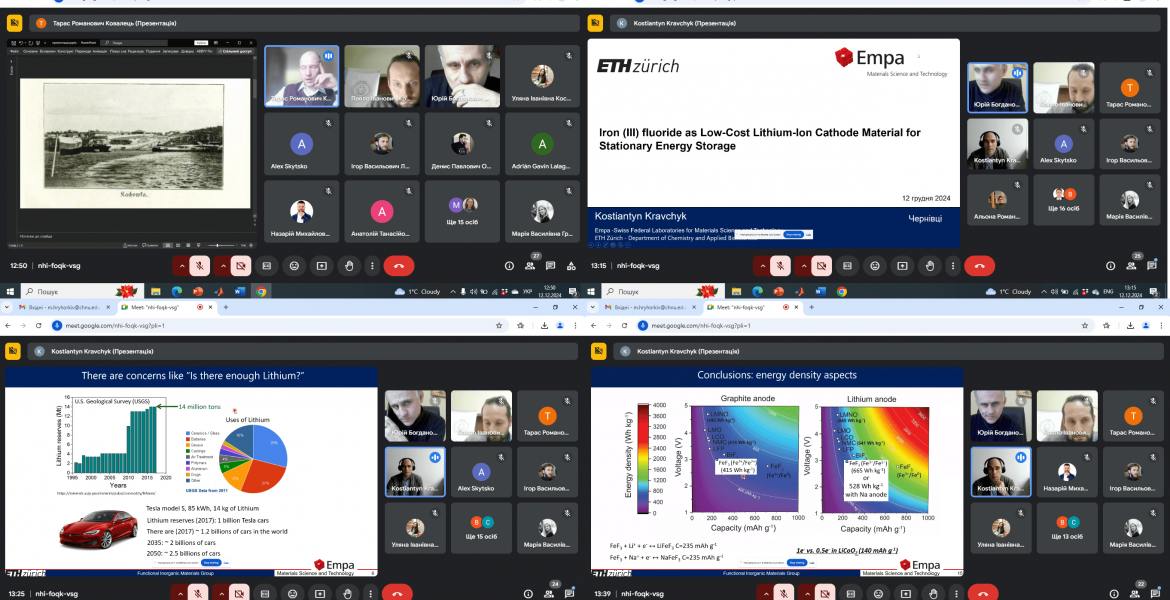Open extensions in bottom-right Chrome window

tap(1107, 325)
